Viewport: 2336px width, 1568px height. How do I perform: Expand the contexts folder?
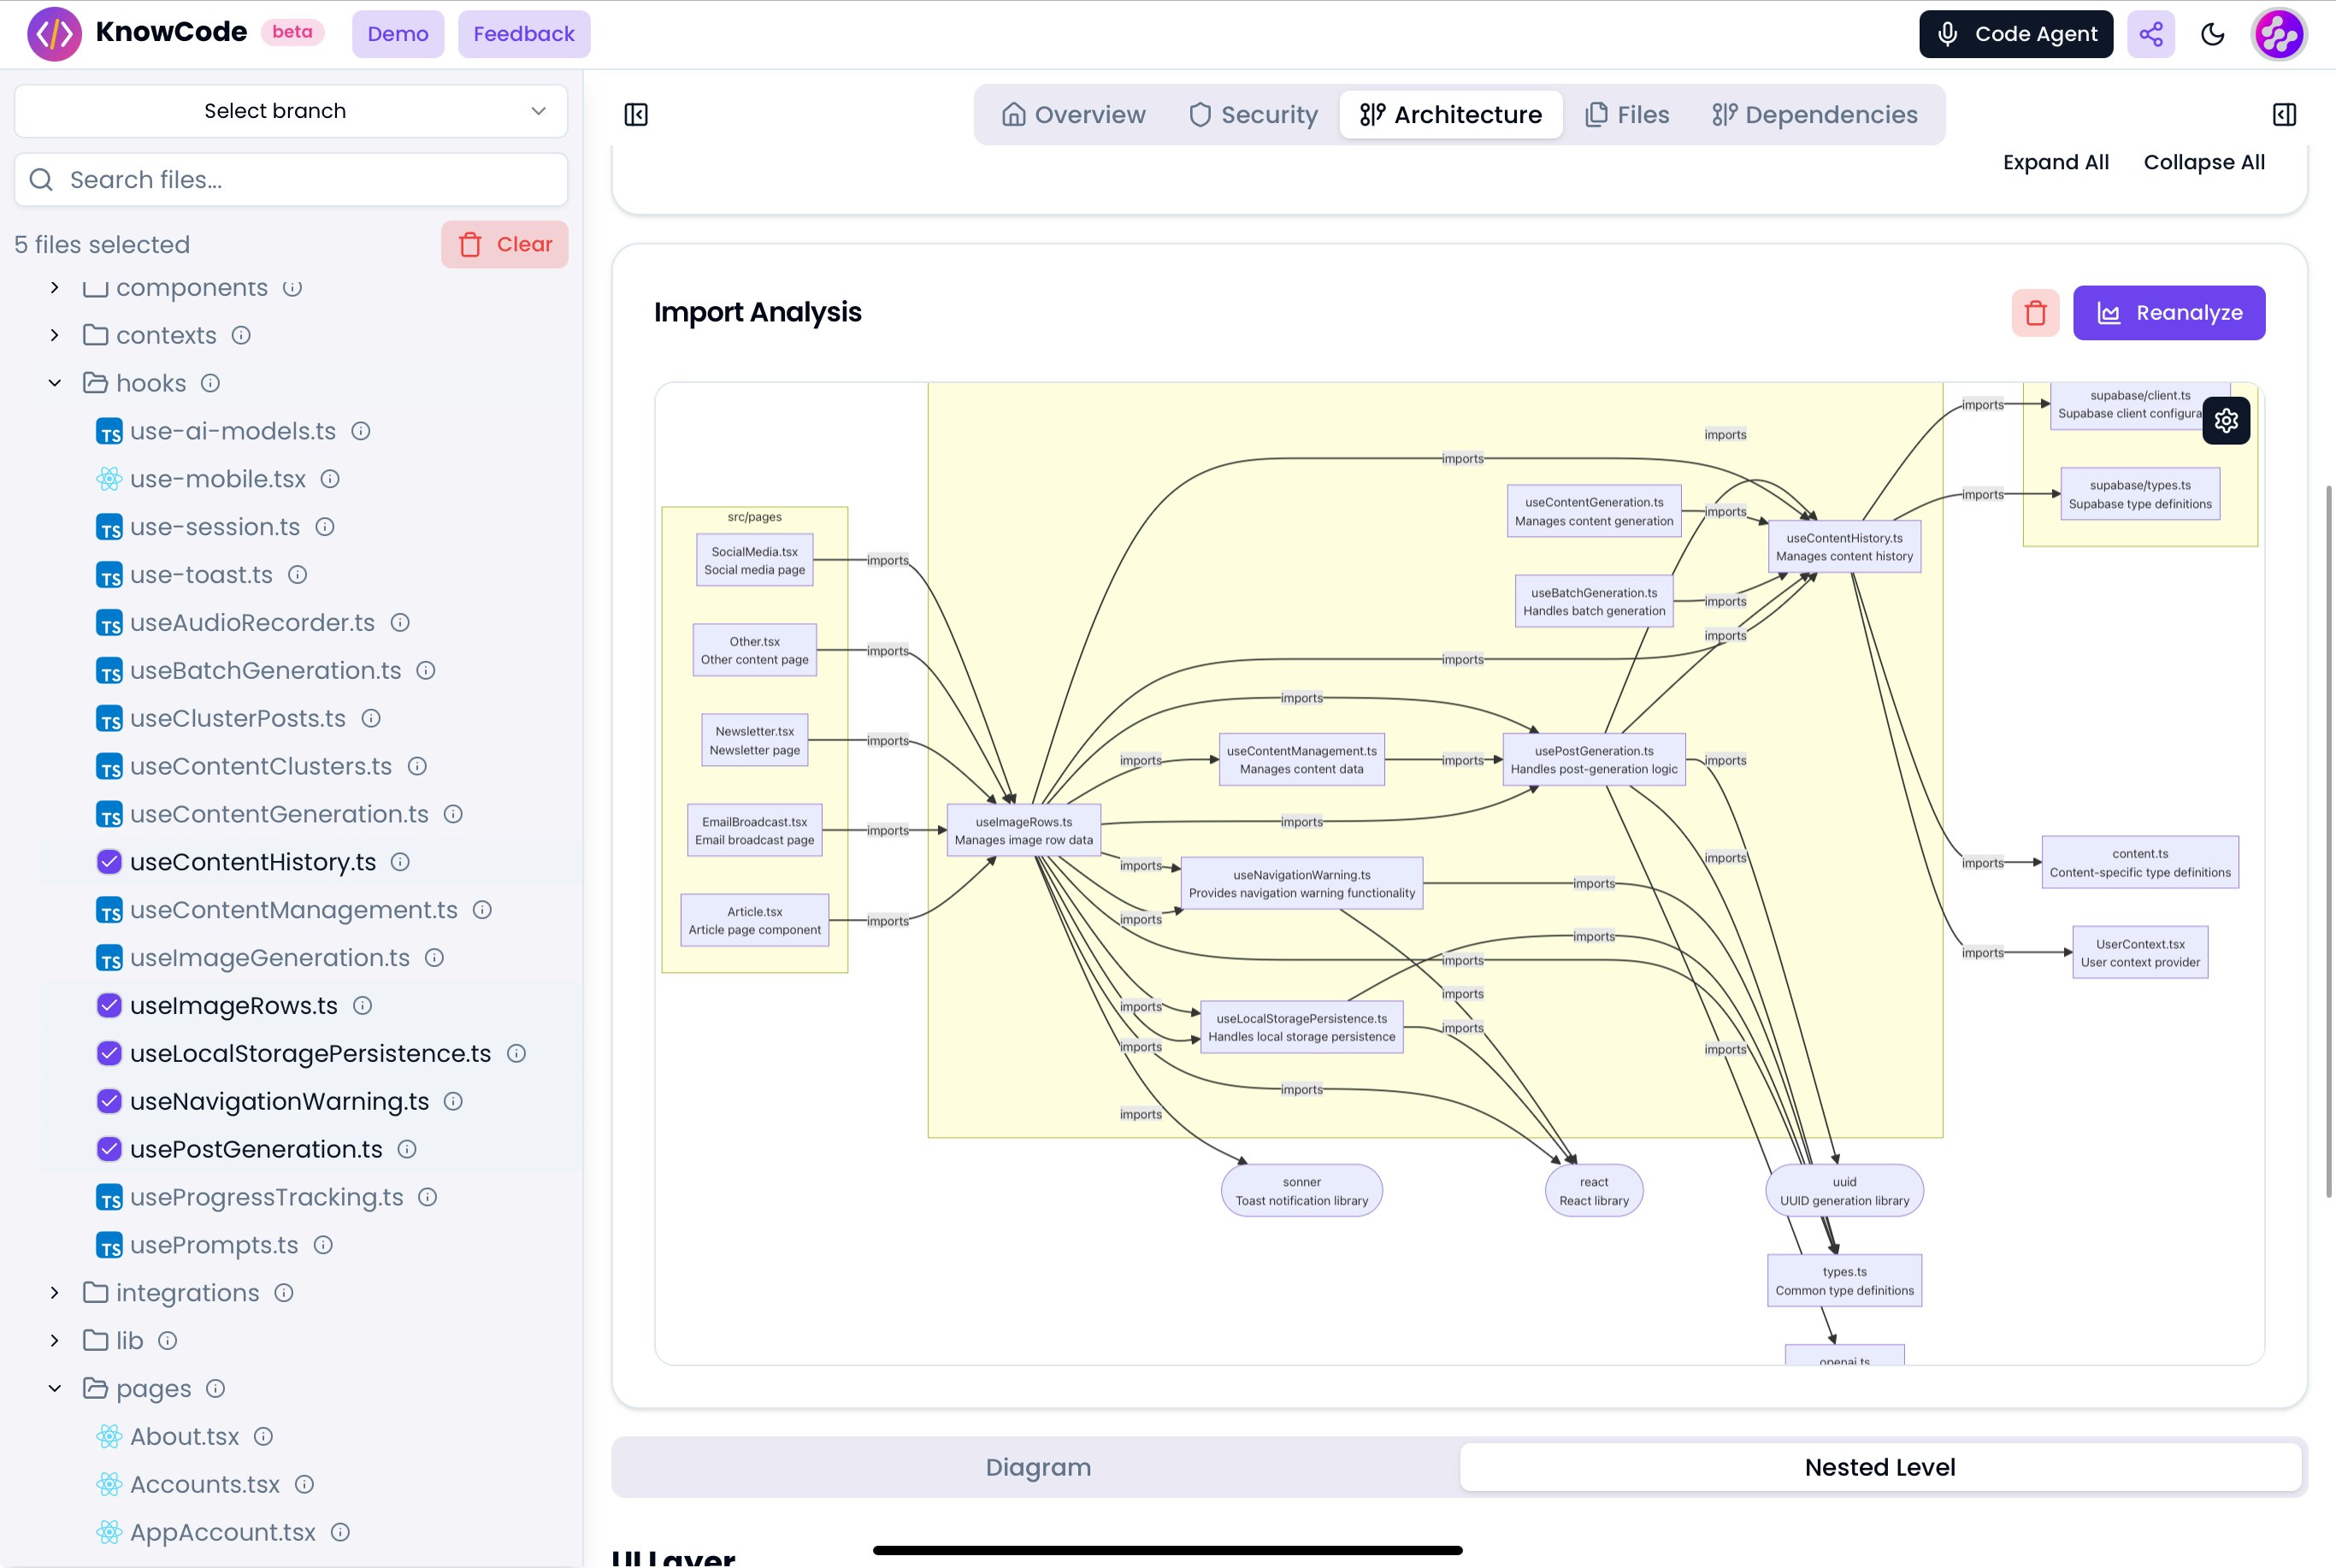tap(55, 335)
